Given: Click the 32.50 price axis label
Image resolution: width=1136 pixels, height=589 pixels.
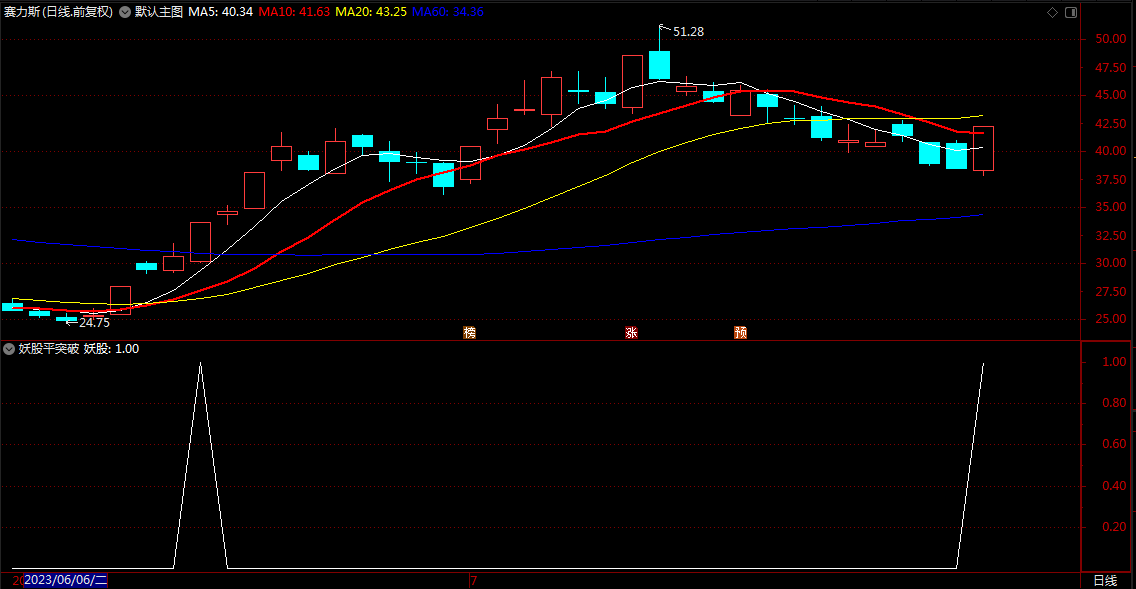Looking at the screenshot, I should point(1111,236).
